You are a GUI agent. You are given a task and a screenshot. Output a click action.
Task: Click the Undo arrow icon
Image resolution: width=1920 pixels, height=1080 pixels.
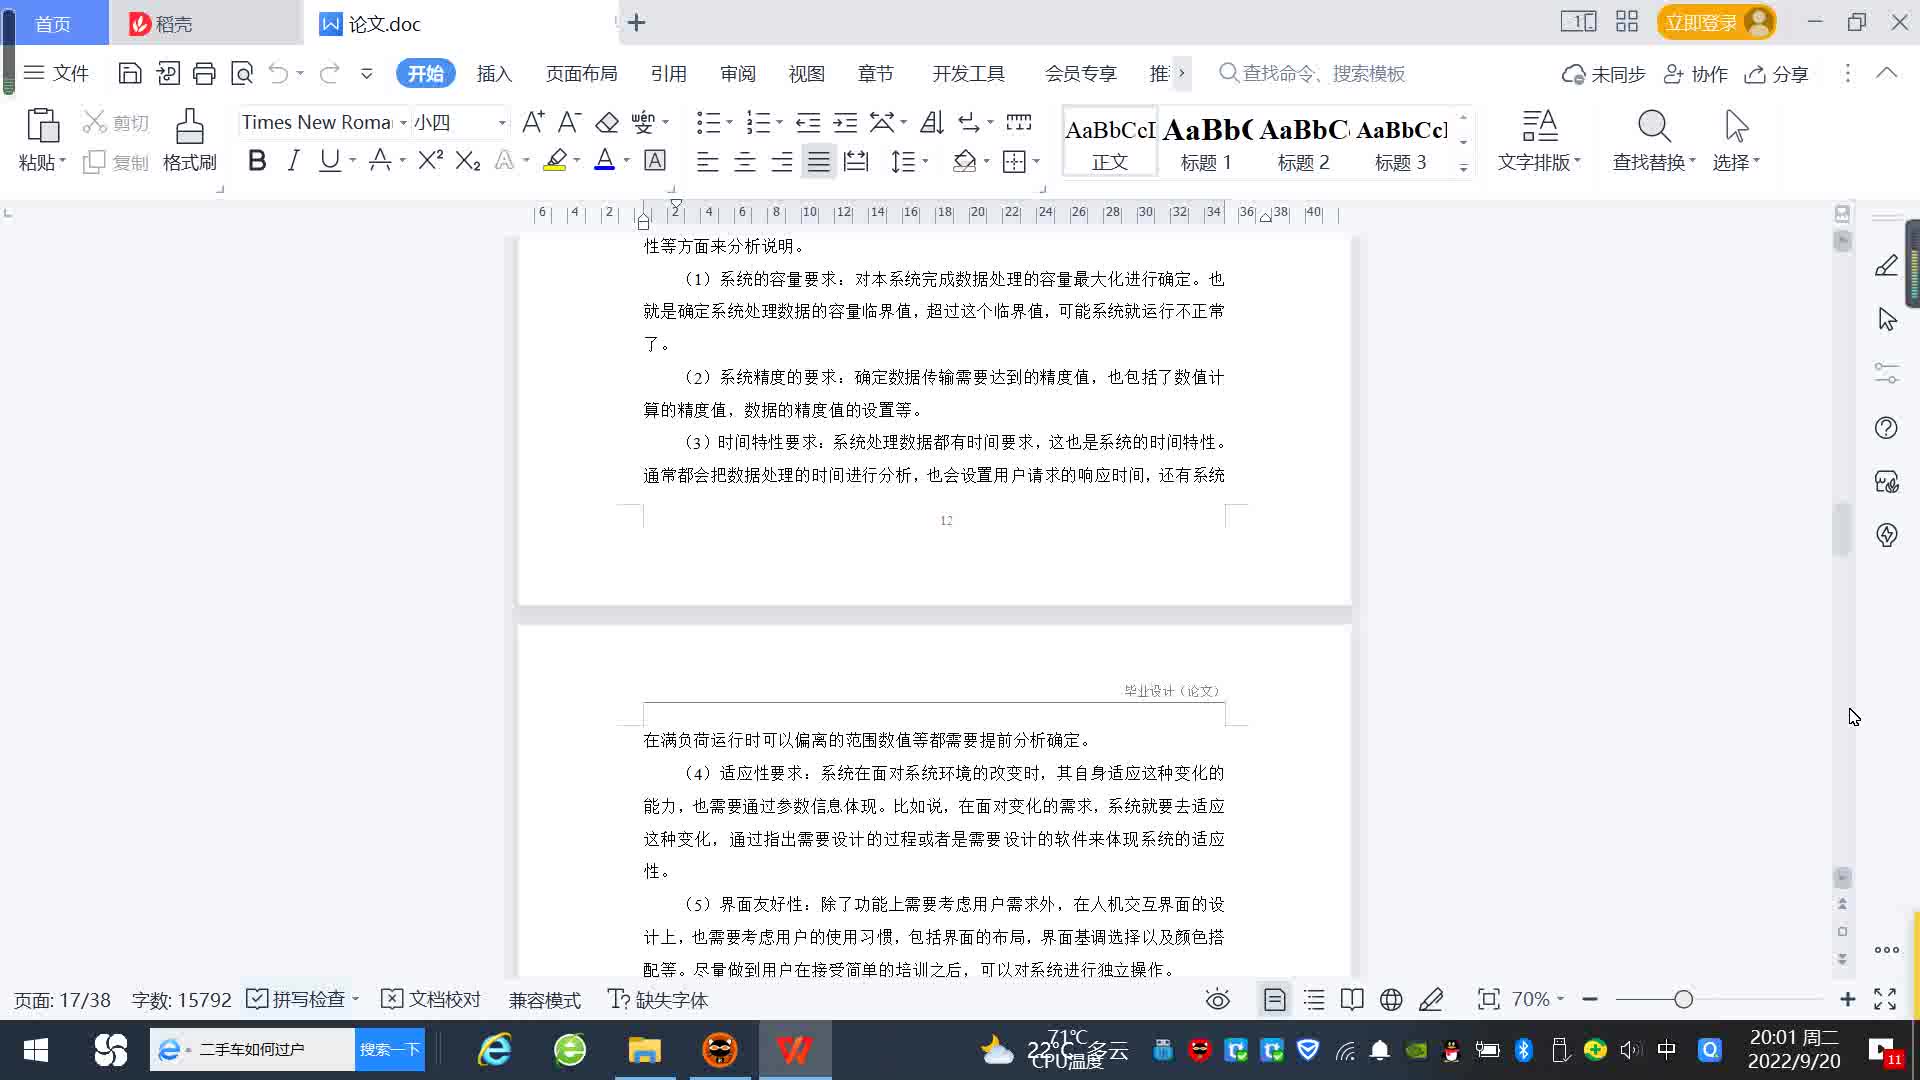[278, 73]
